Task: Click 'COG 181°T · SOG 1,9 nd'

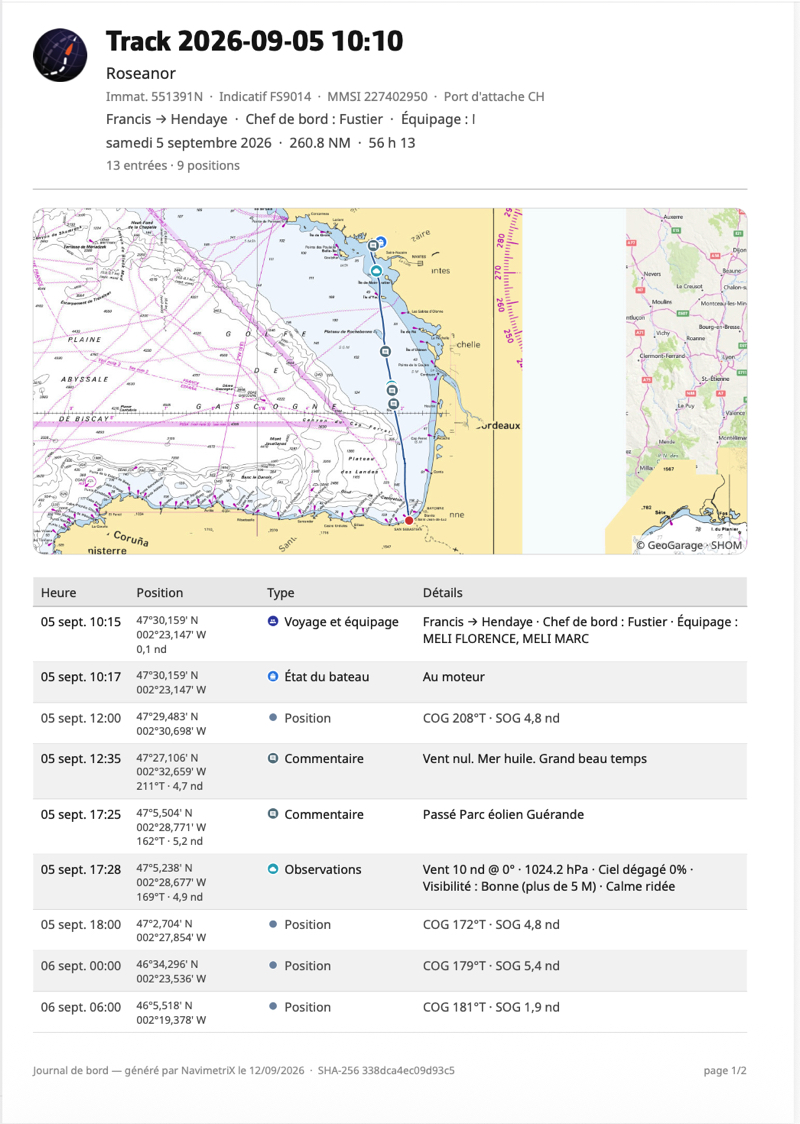Action: tap(491, 1007)
